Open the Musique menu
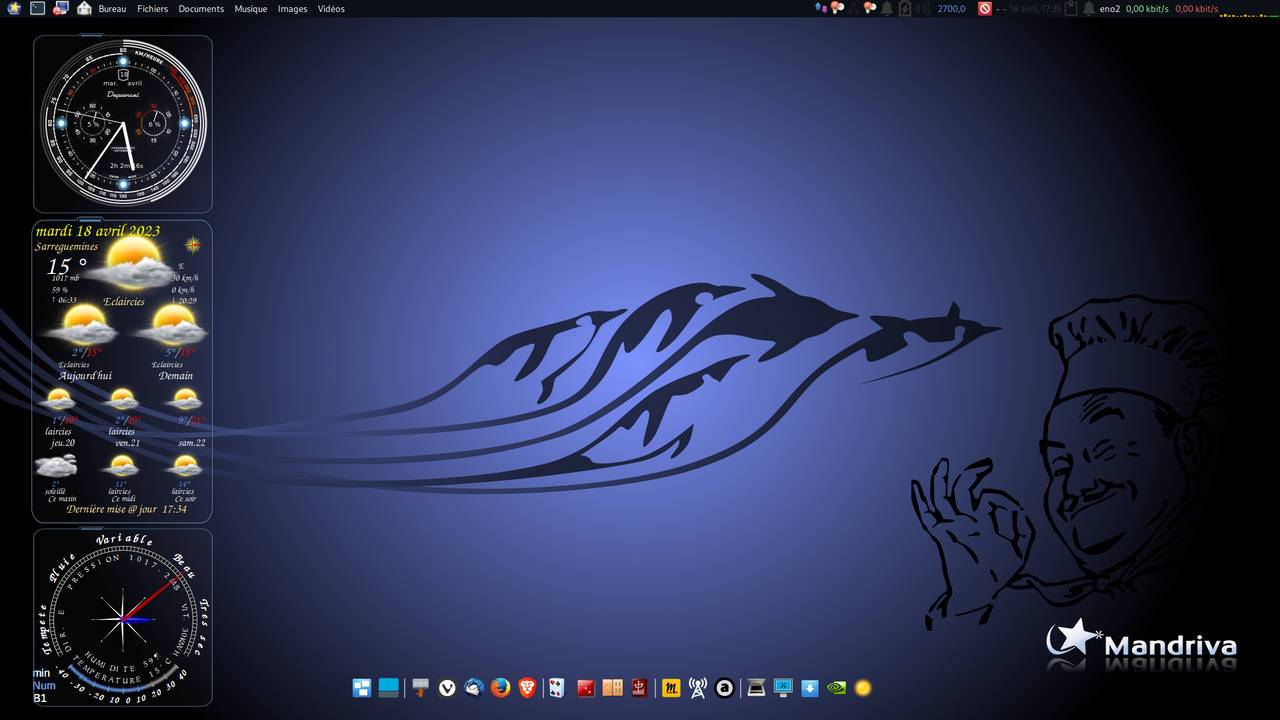 click(251, 9)
